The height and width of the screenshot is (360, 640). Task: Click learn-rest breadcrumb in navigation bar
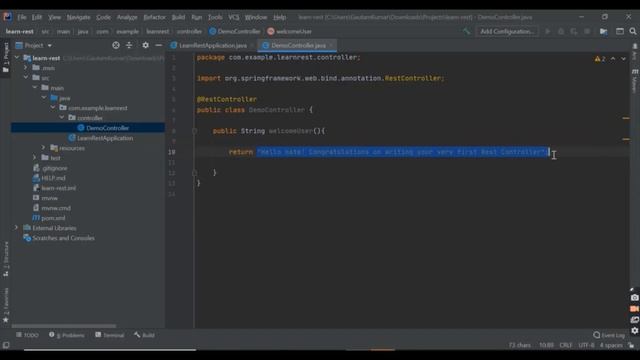[x=20, y=31]
